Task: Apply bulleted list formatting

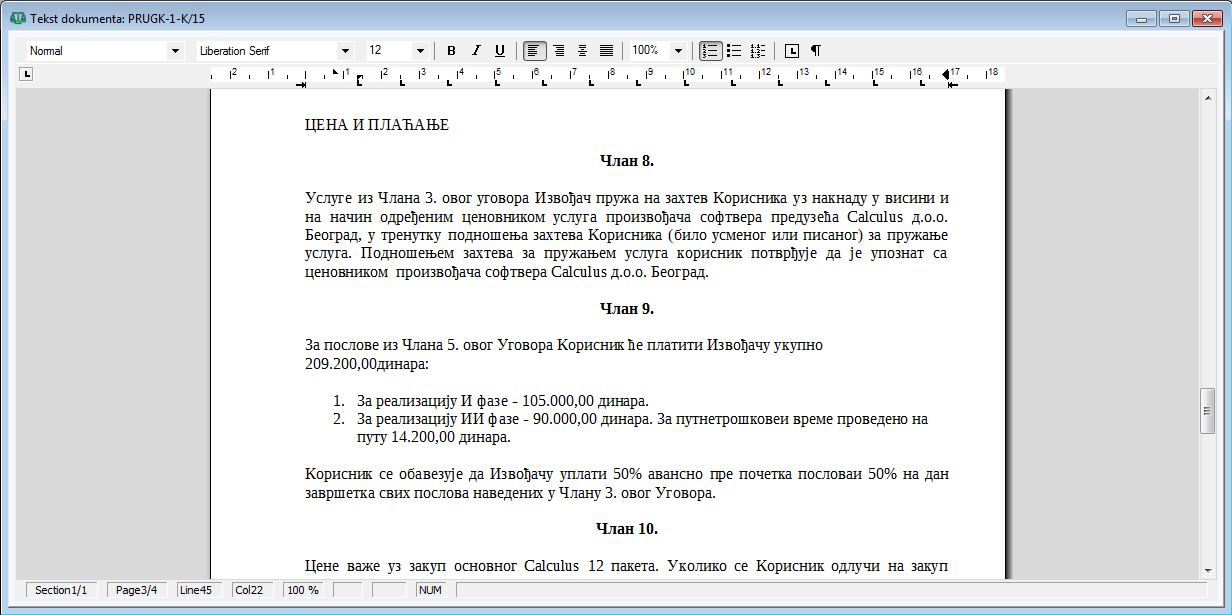Action: point(734,51)
